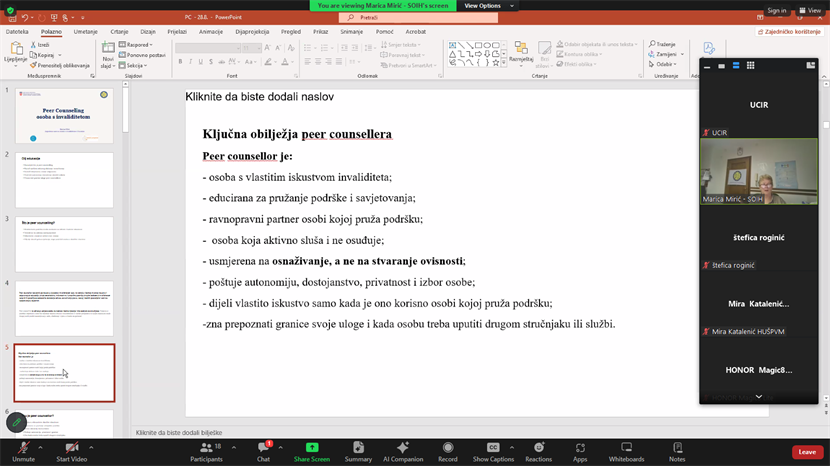The image size is (830, 466).
Task: Switch to the Dijaprojekcija ribbon tab
Action: (252, 32)
